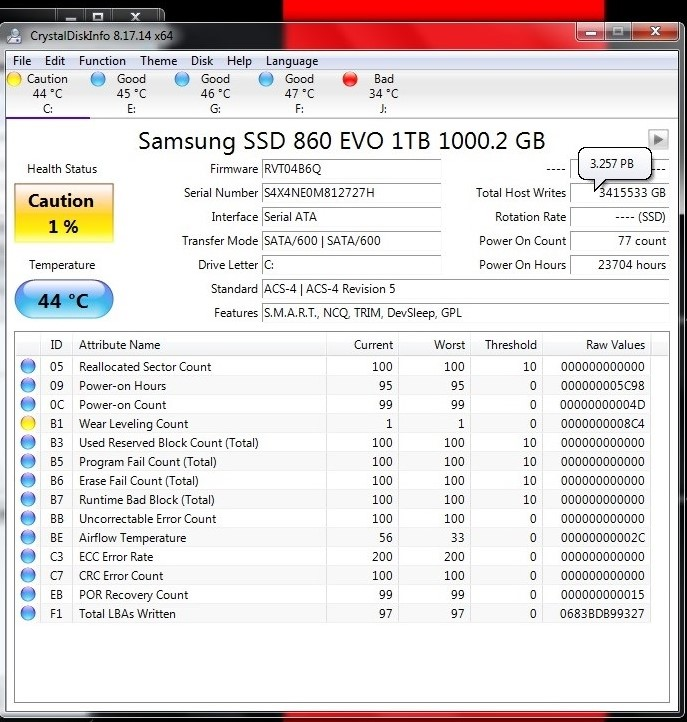Click the blue icon for CRC Error Count
The image size is (687, 722).
click(x=28, y=575)
